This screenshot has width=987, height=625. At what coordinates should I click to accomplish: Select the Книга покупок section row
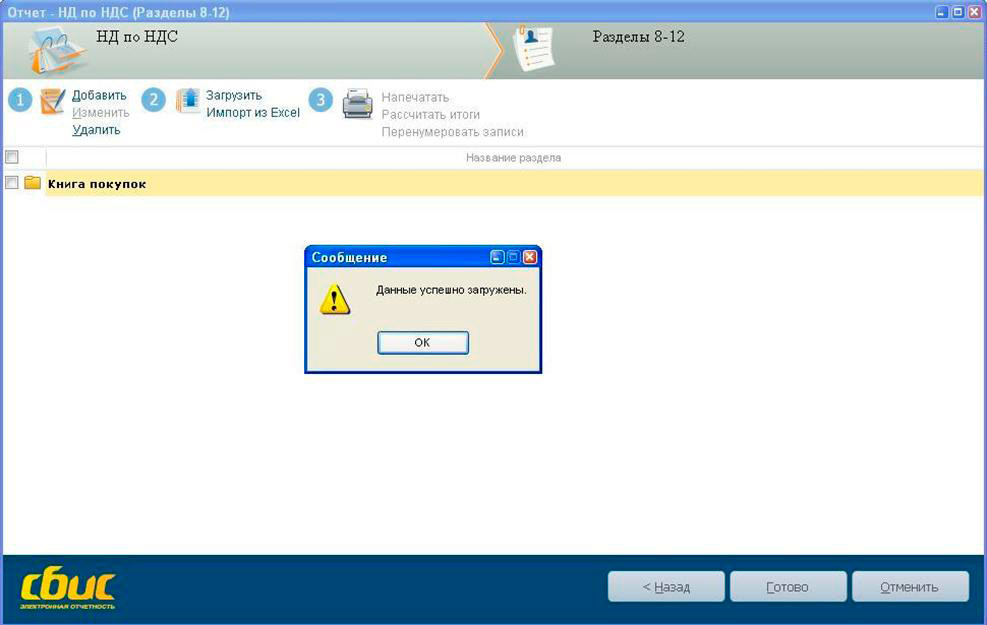coord(514,183)
